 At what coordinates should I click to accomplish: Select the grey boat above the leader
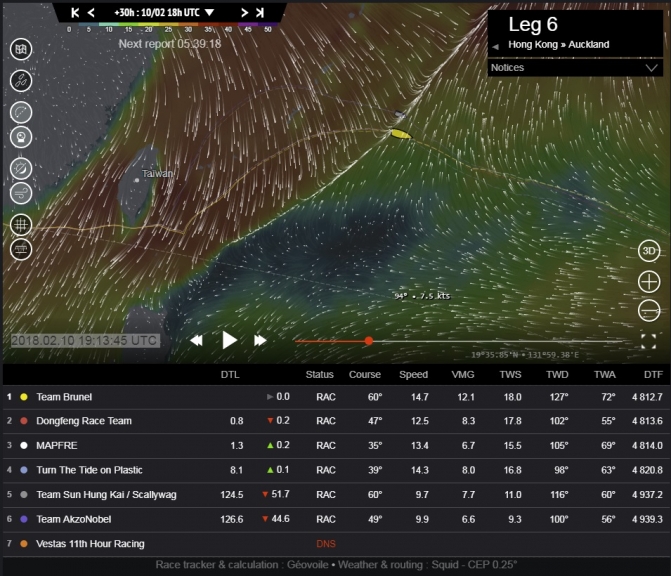[400, 114]
